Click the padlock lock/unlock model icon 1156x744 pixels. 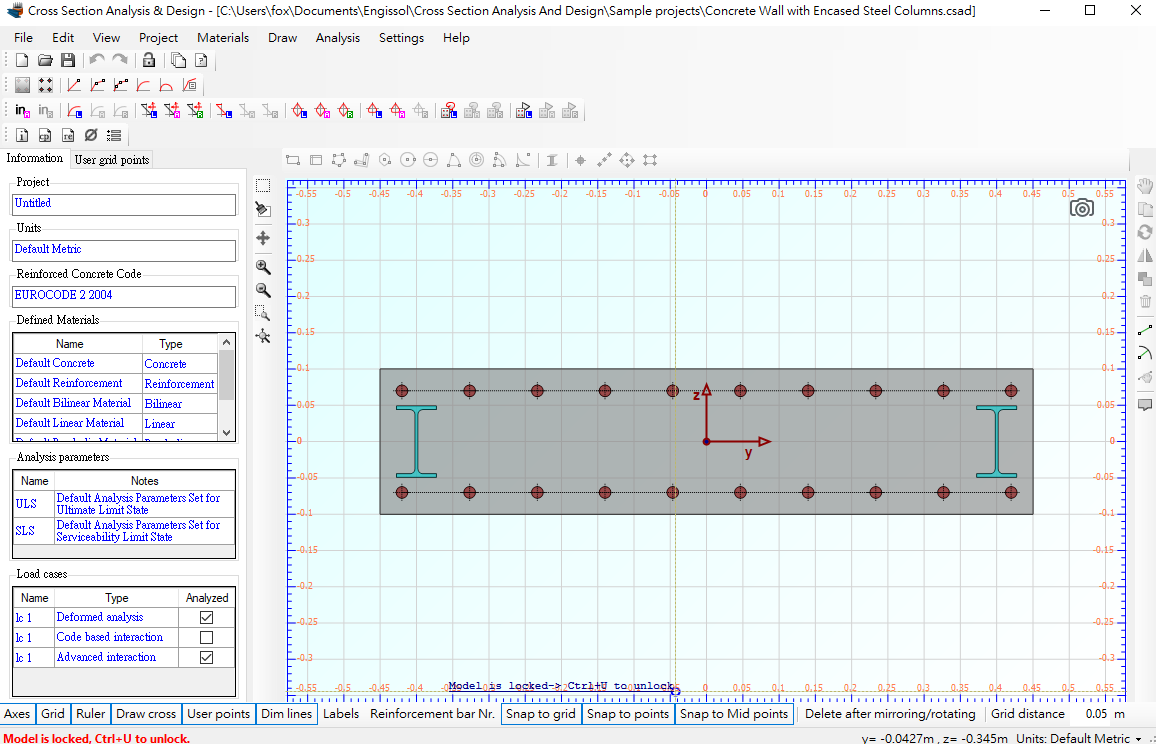148,60
